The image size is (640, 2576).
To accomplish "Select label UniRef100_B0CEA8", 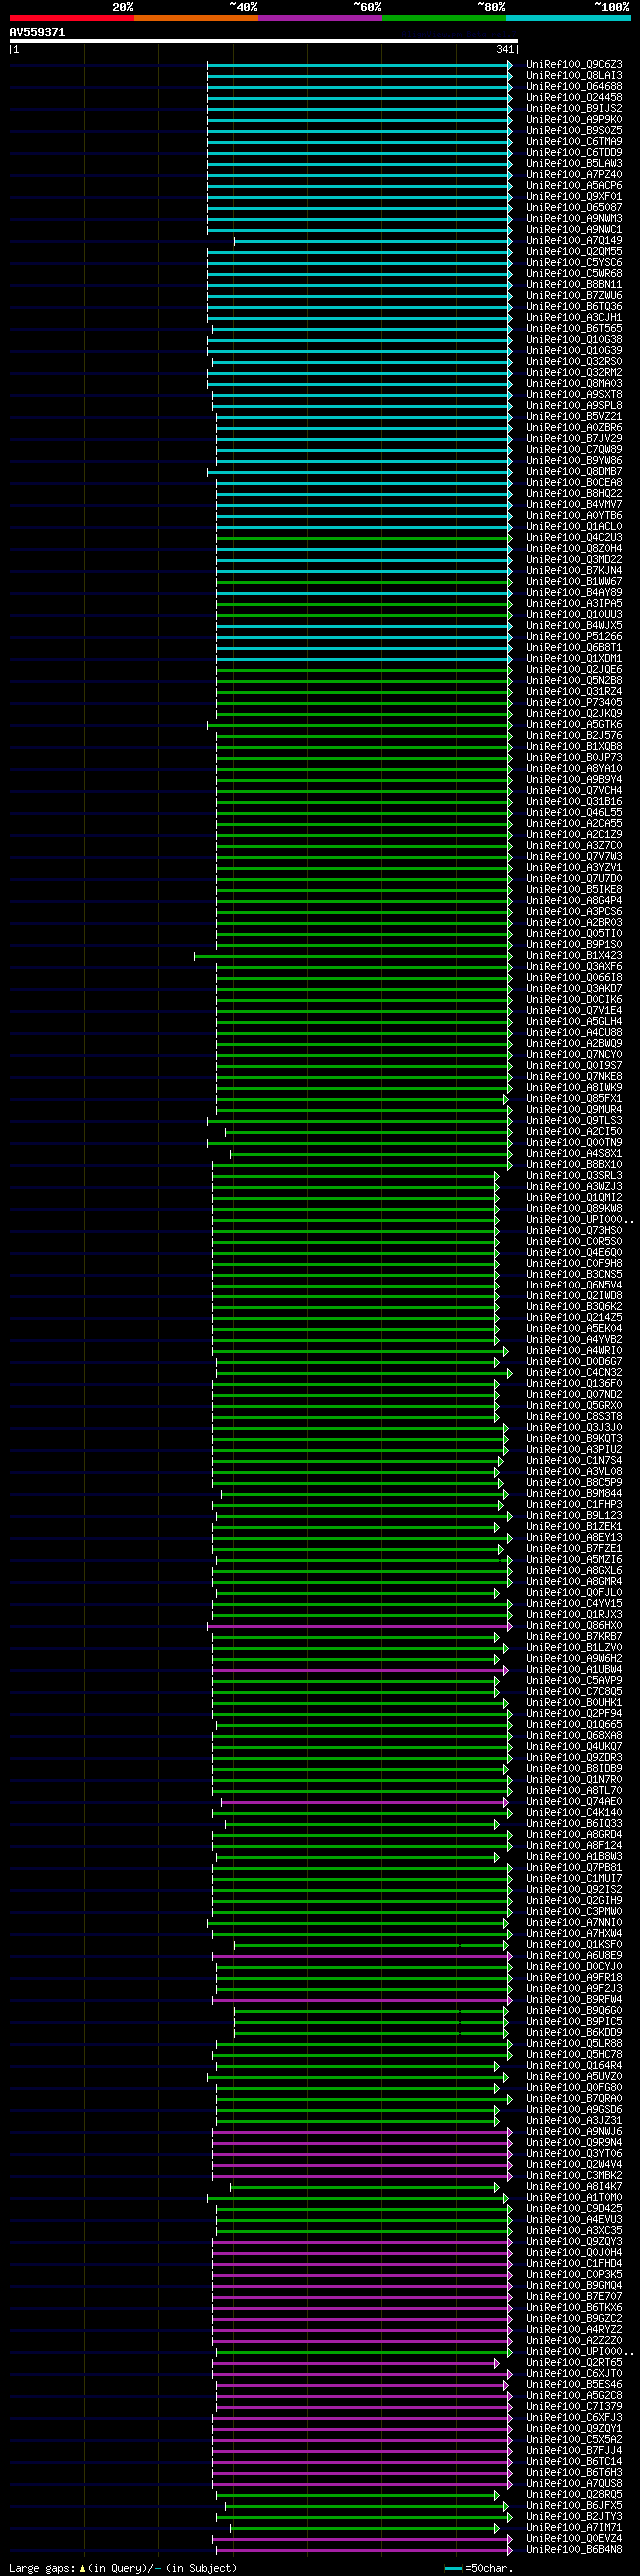I will [574, 483].
